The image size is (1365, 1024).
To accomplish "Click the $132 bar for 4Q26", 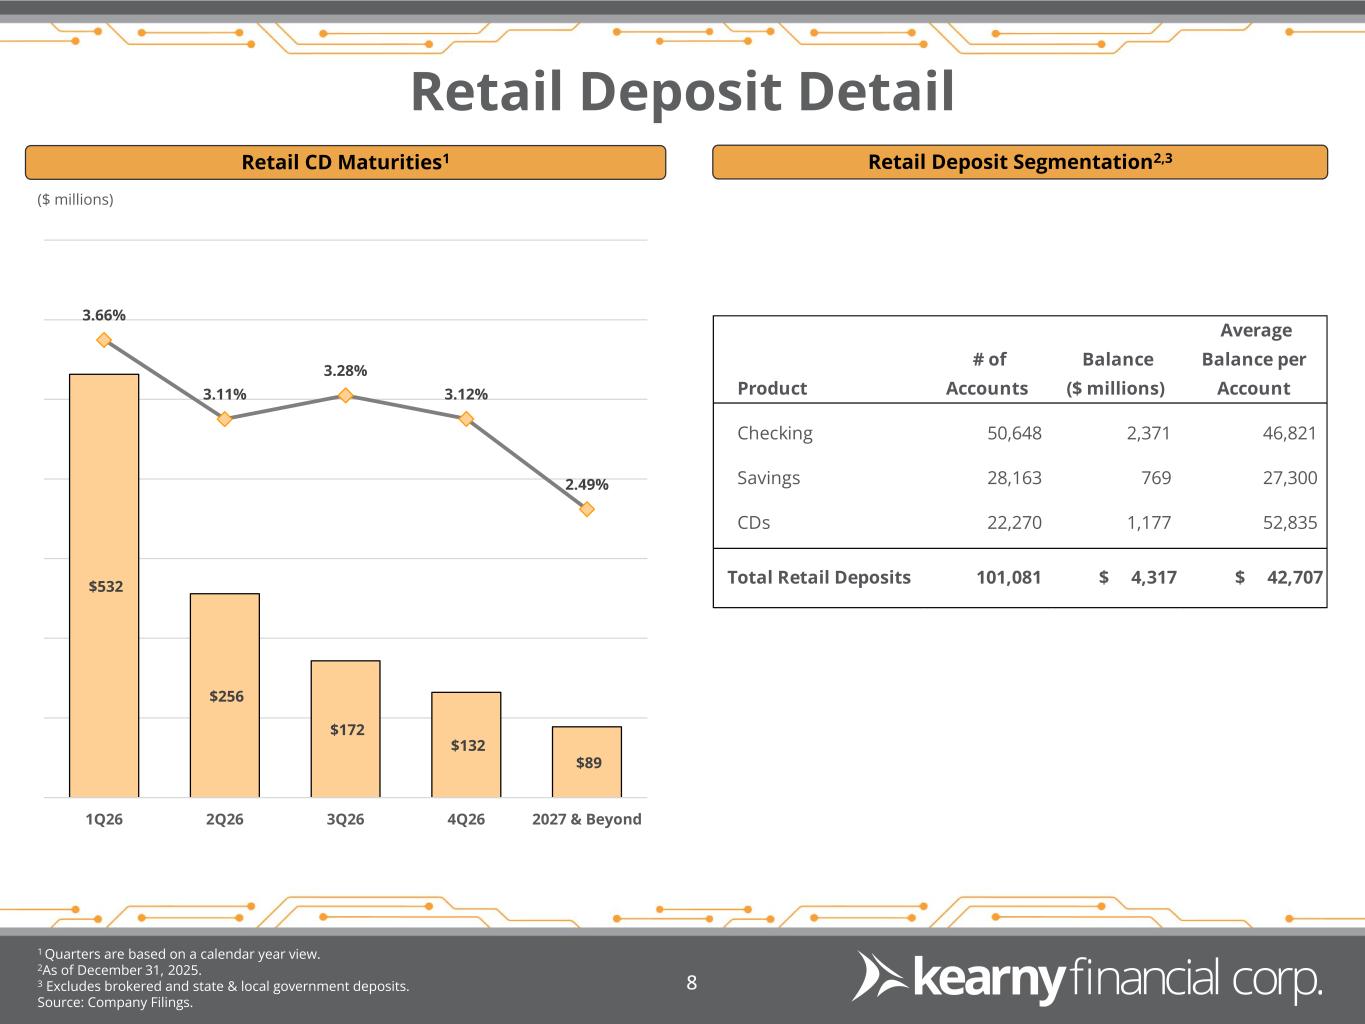I will (x=466, y=744).
